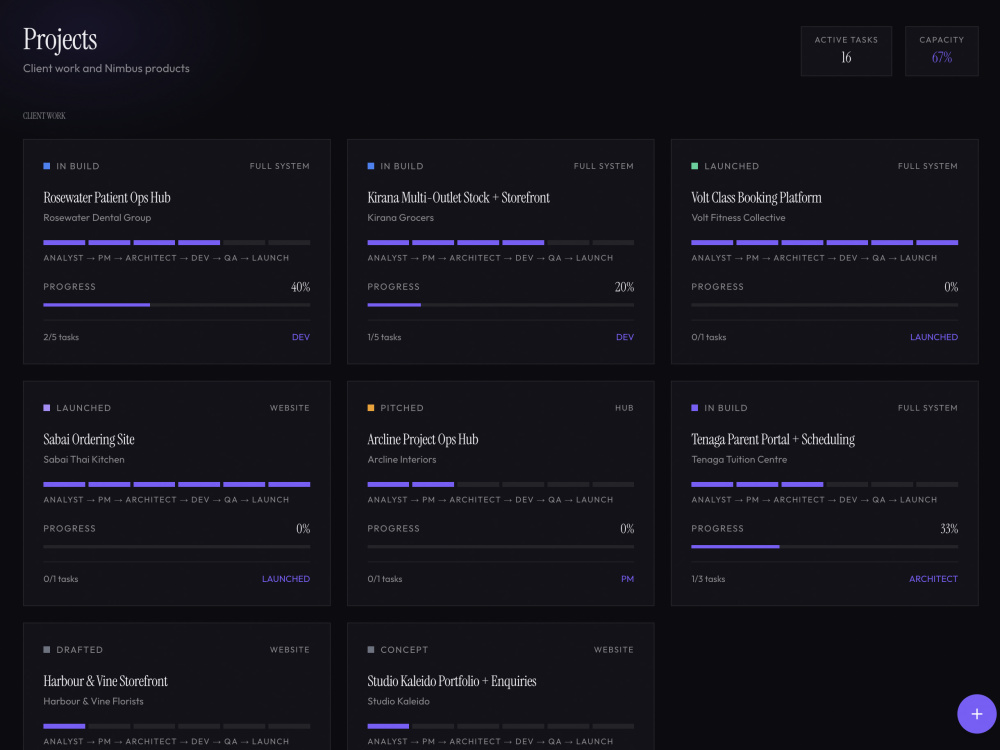Viewport: 1000px width, 750px height.
Task: Click Sabai stage pipeline segments
Action: coord(177,484)
